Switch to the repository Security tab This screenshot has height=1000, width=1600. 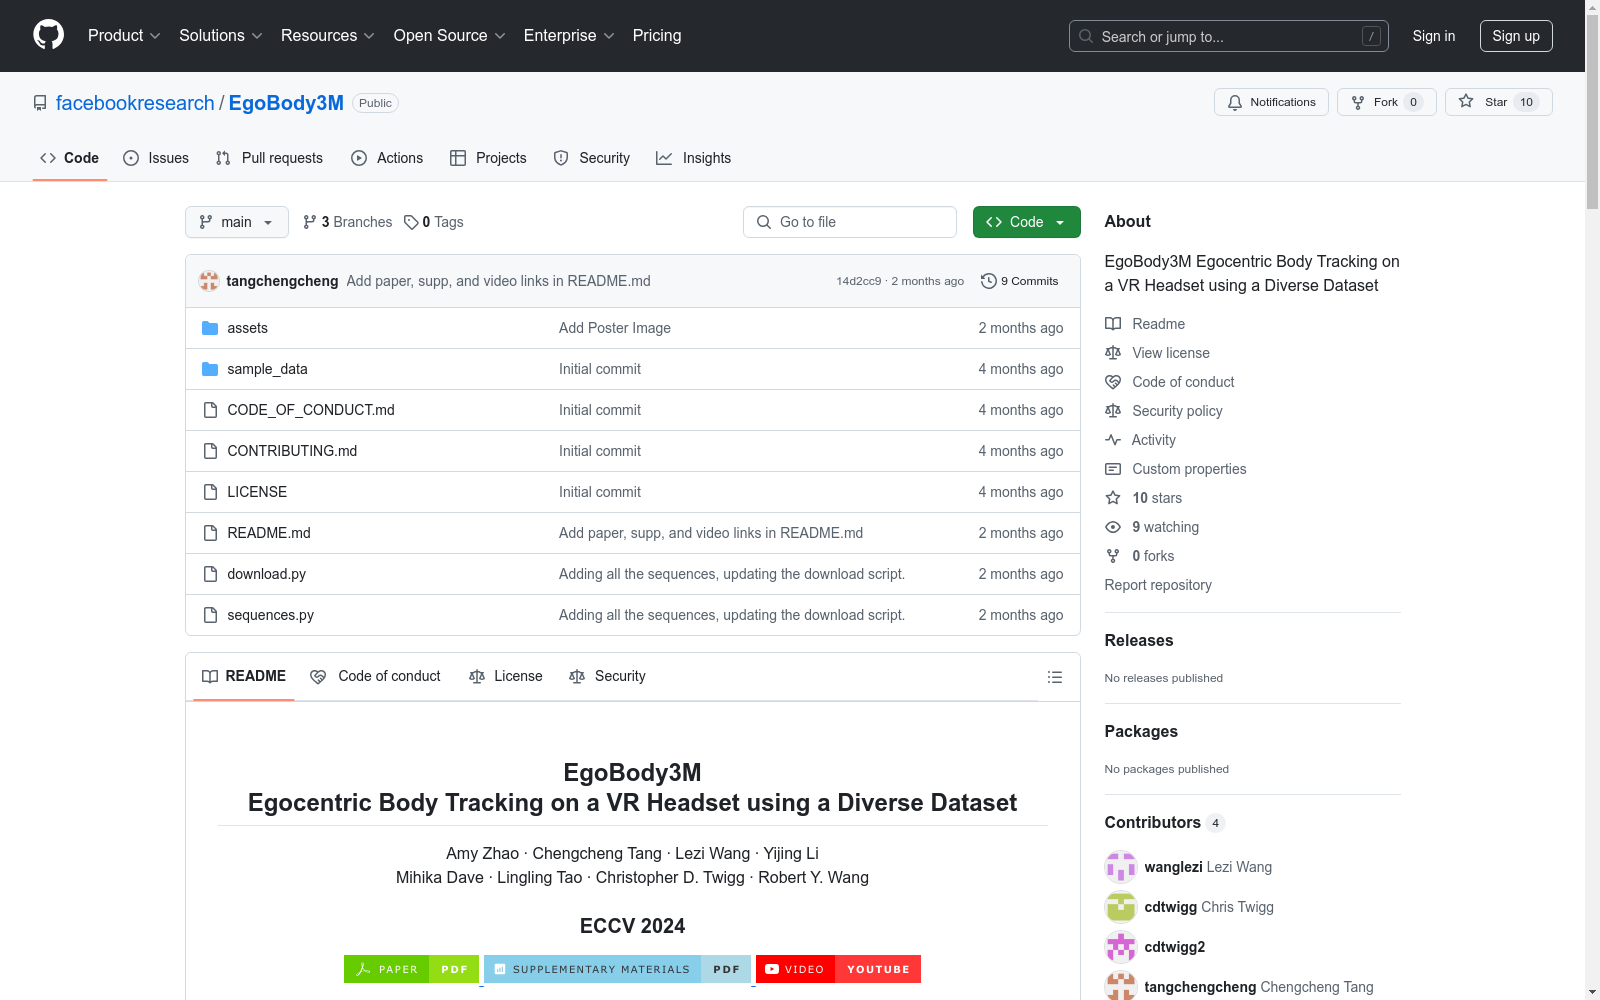(592, 158)
